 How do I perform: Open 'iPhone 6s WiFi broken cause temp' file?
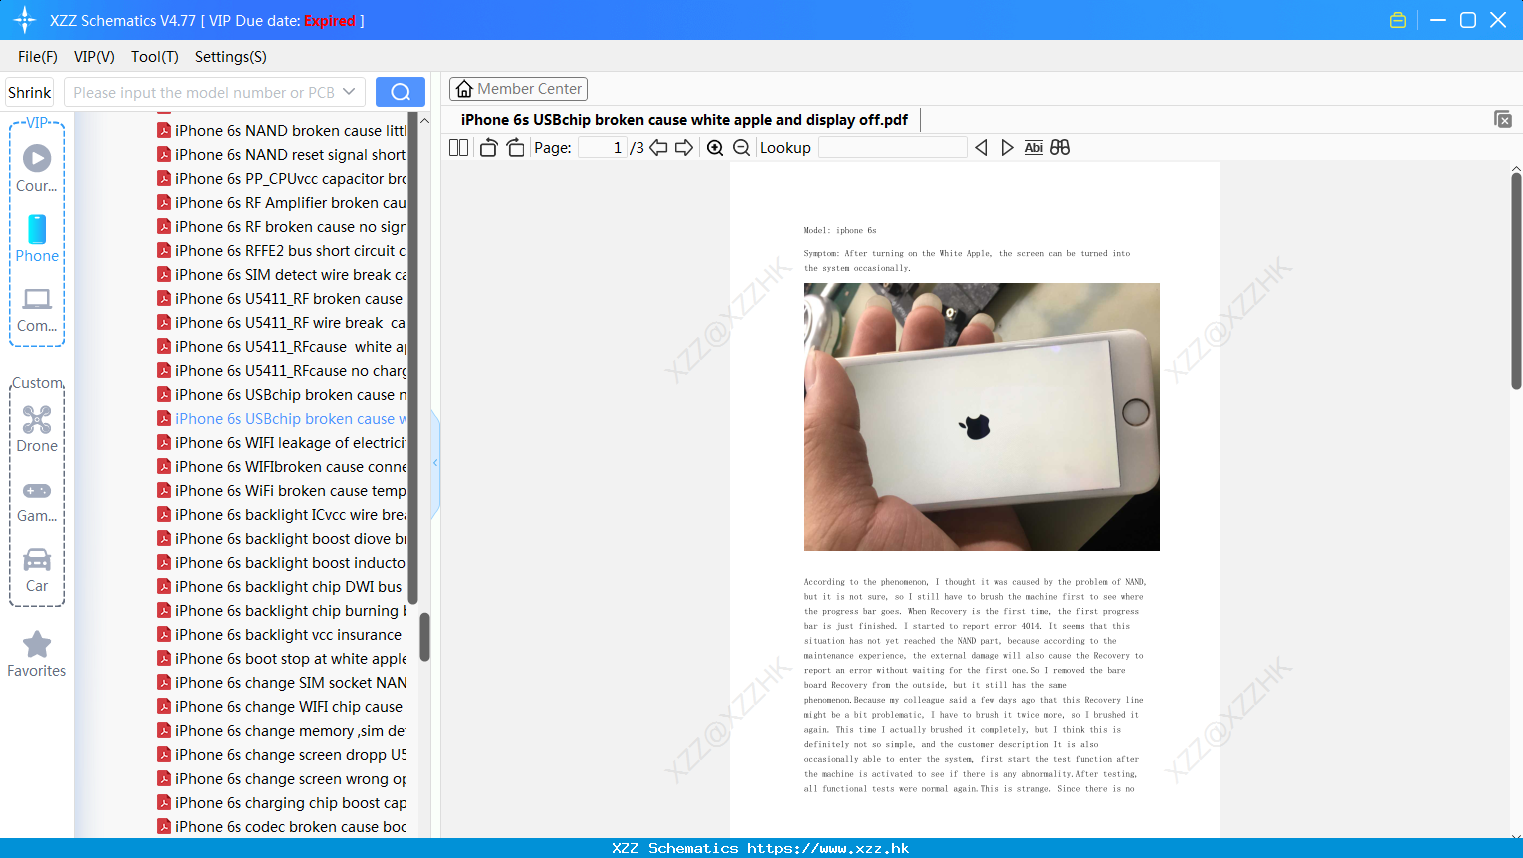coord(282,491)
